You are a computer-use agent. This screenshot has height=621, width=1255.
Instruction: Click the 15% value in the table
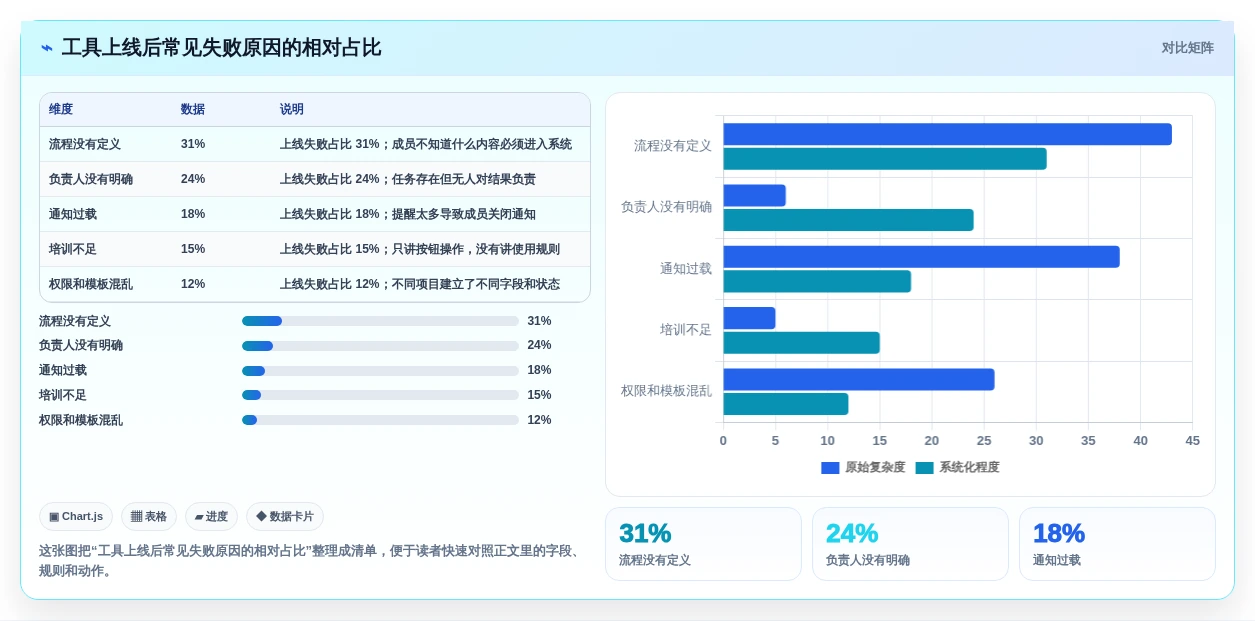pos(193,249)
